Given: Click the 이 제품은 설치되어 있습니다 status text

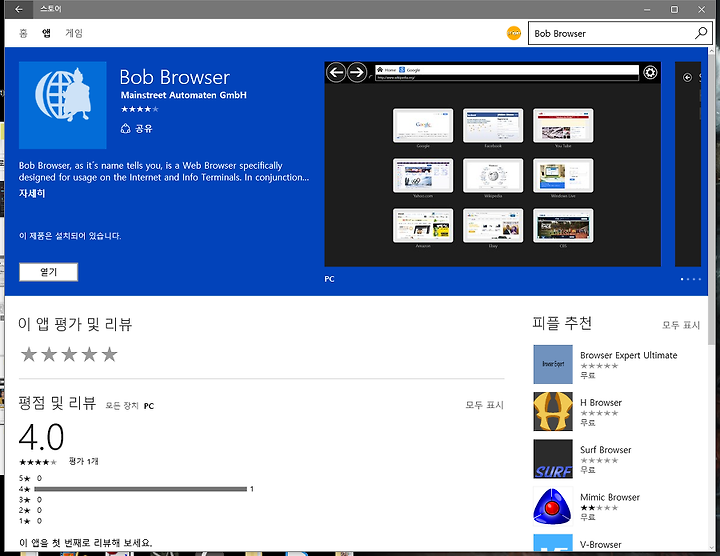Looking at the screenshot, I should (x=70, y=236).
